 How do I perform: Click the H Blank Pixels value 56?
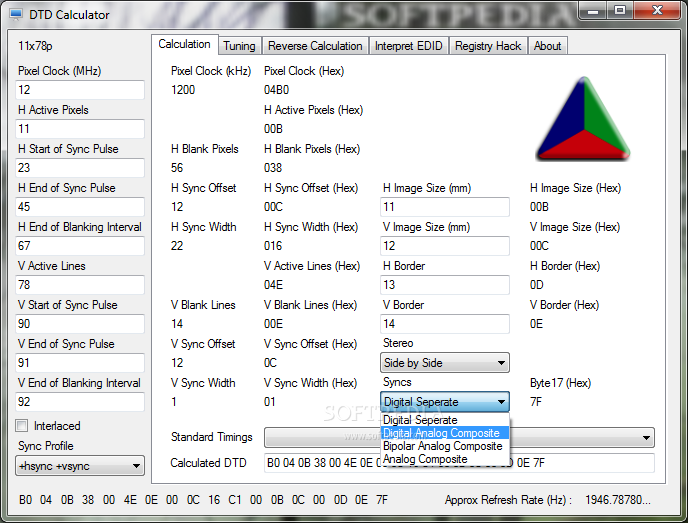tap(177, 168)
